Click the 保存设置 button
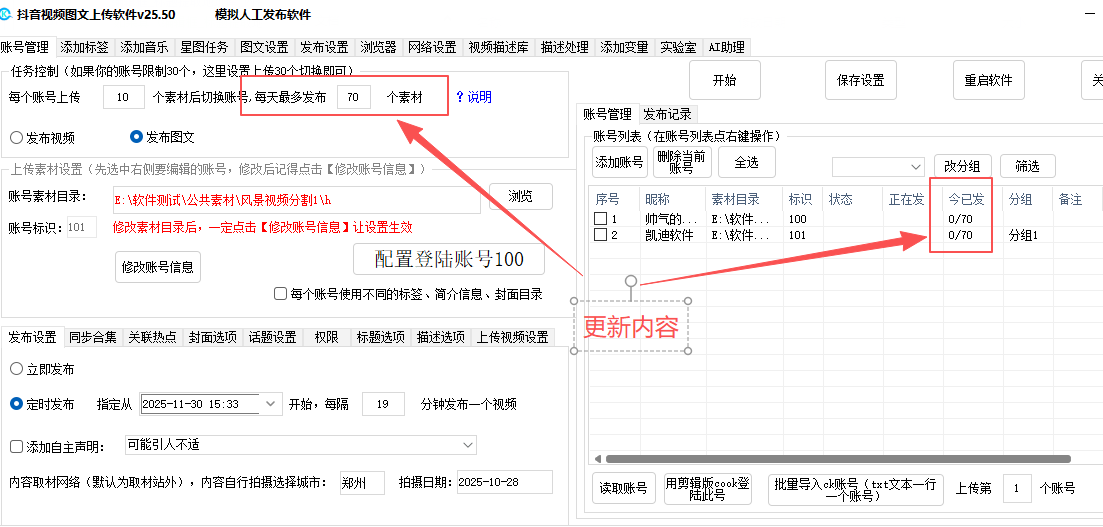The image size is (1103, 527). (x=861, y=80)
